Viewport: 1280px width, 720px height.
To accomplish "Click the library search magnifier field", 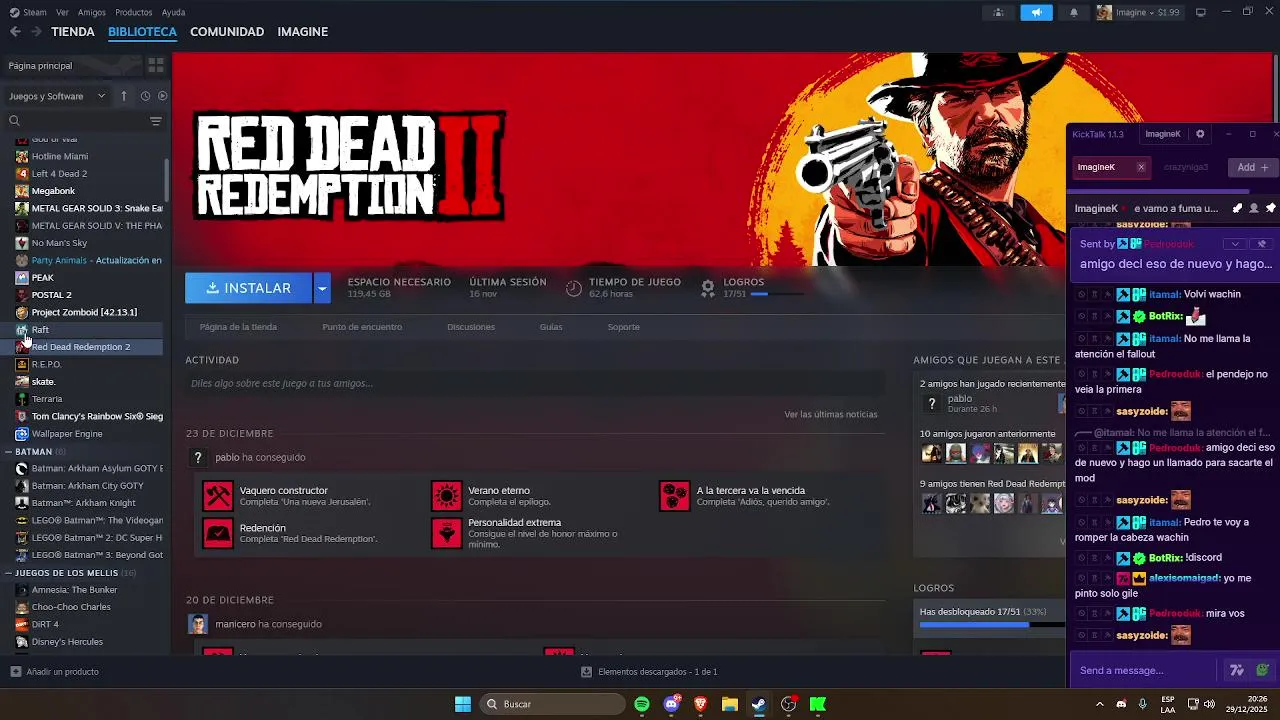I will (75, 121).
